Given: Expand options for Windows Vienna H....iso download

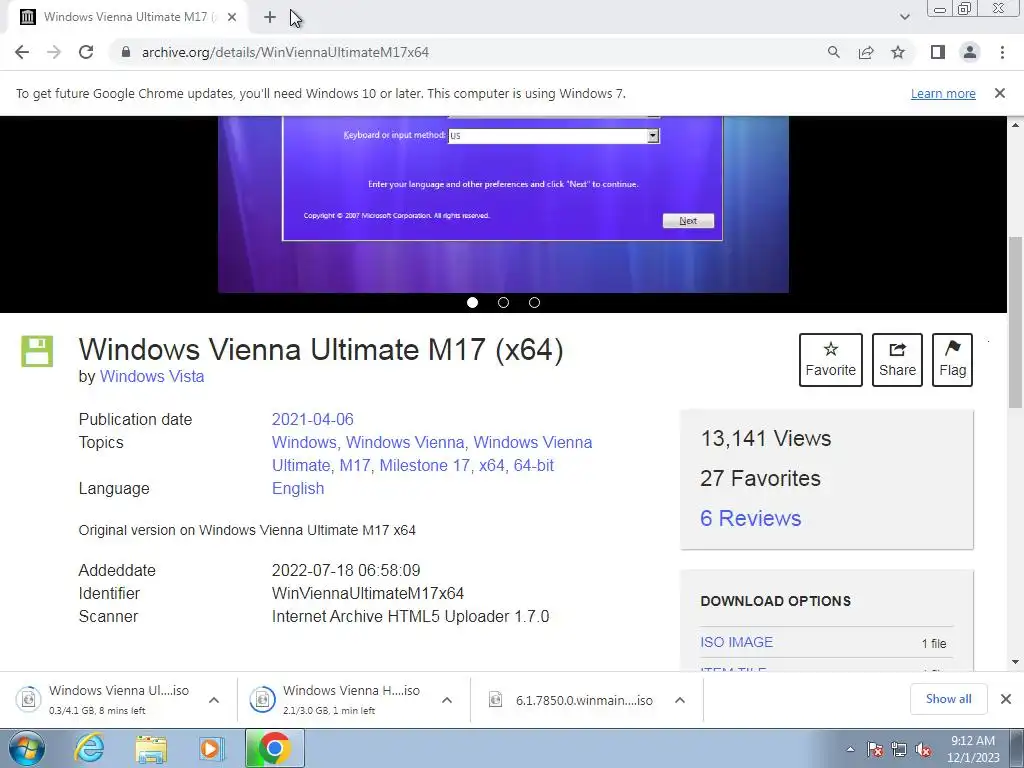Looking at the screenshot, I should (x=447, y=700).
